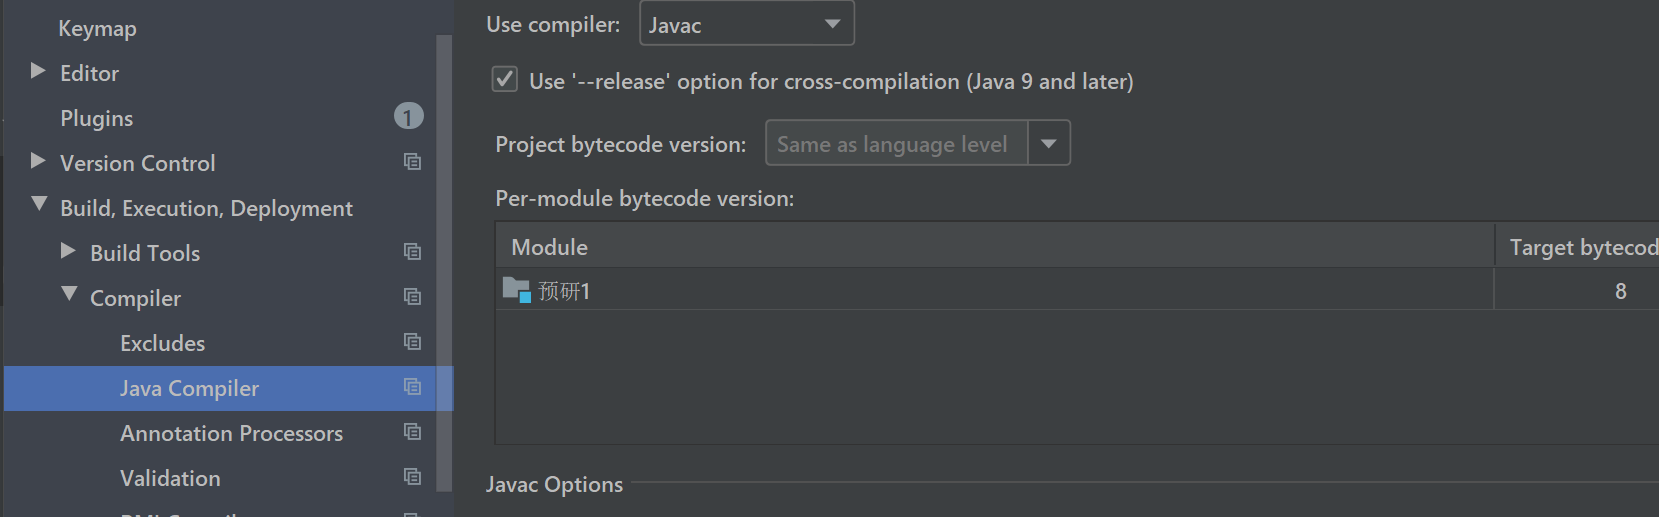Click the target bytecode value 8
The image size is (1659, 517).
[1620, 291]
